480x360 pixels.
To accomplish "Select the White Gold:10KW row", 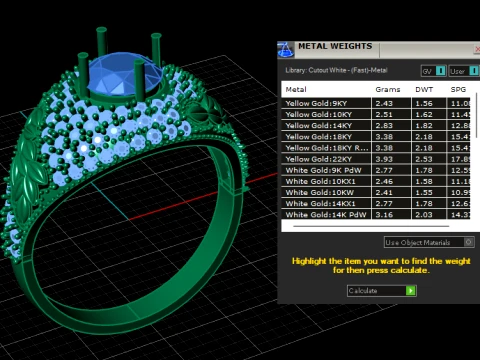I will tap(376, 192).
